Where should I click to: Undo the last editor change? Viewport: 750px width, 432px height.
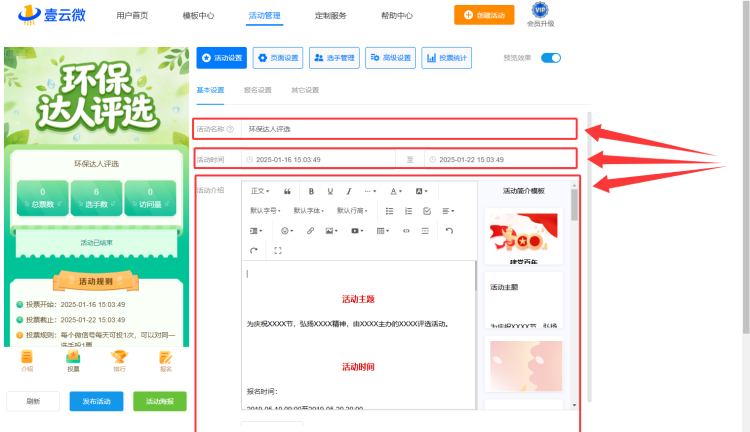pyautogui.click(x=449, y=231)
